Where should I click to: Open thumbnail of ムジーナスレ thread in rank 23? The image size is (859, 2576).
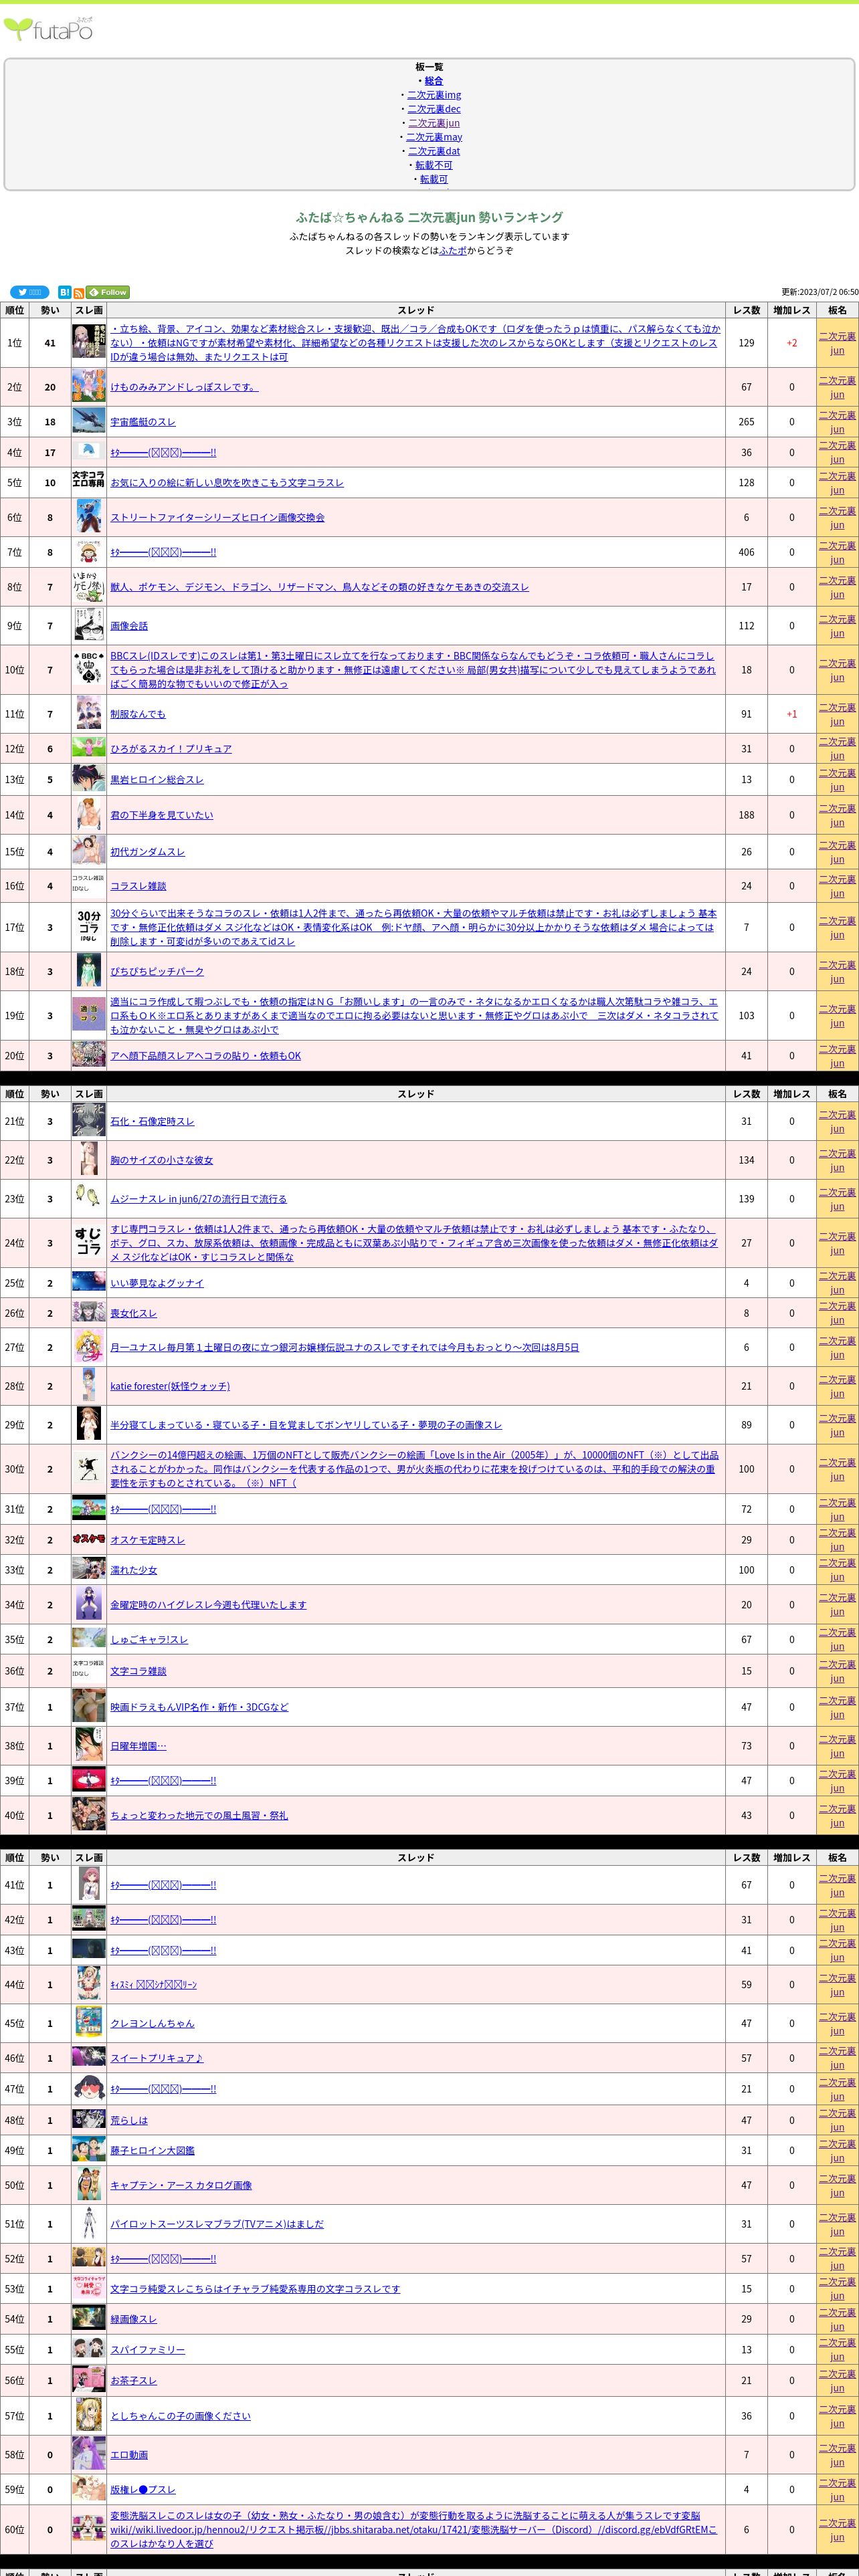point(89,1195)
